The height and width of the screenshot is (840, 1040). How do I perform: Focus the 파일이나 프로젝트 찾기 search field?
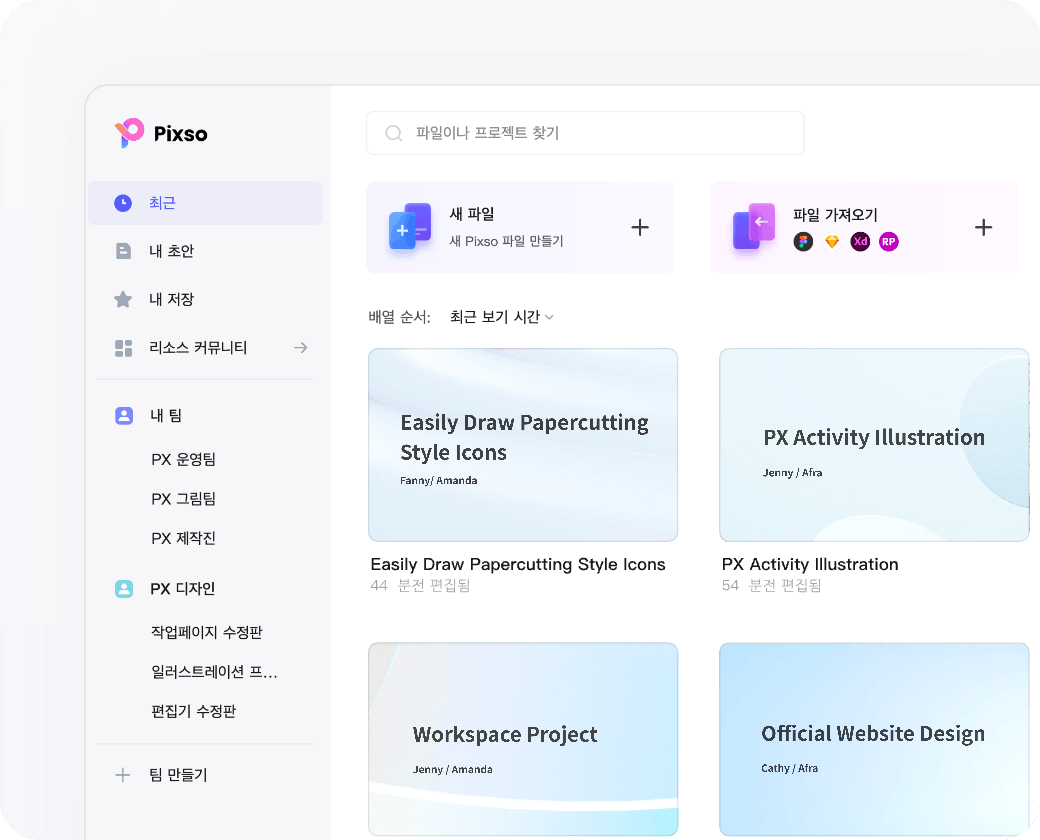pos(585,133)
